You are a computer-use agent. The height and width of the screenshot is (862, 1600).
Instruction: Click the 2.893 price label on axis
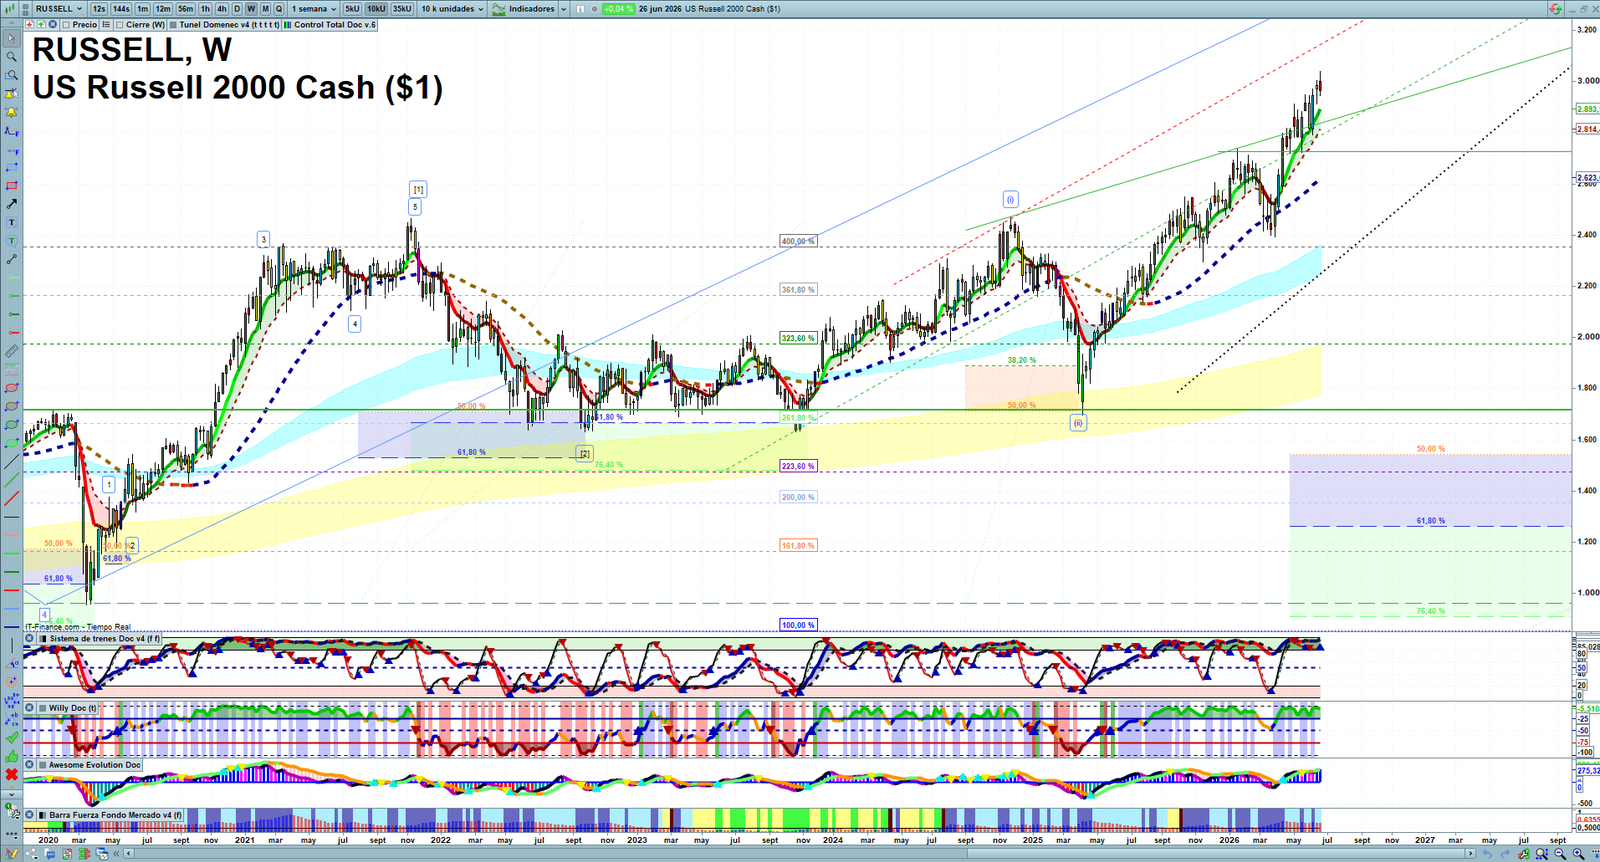click(x=1587, y=109)
